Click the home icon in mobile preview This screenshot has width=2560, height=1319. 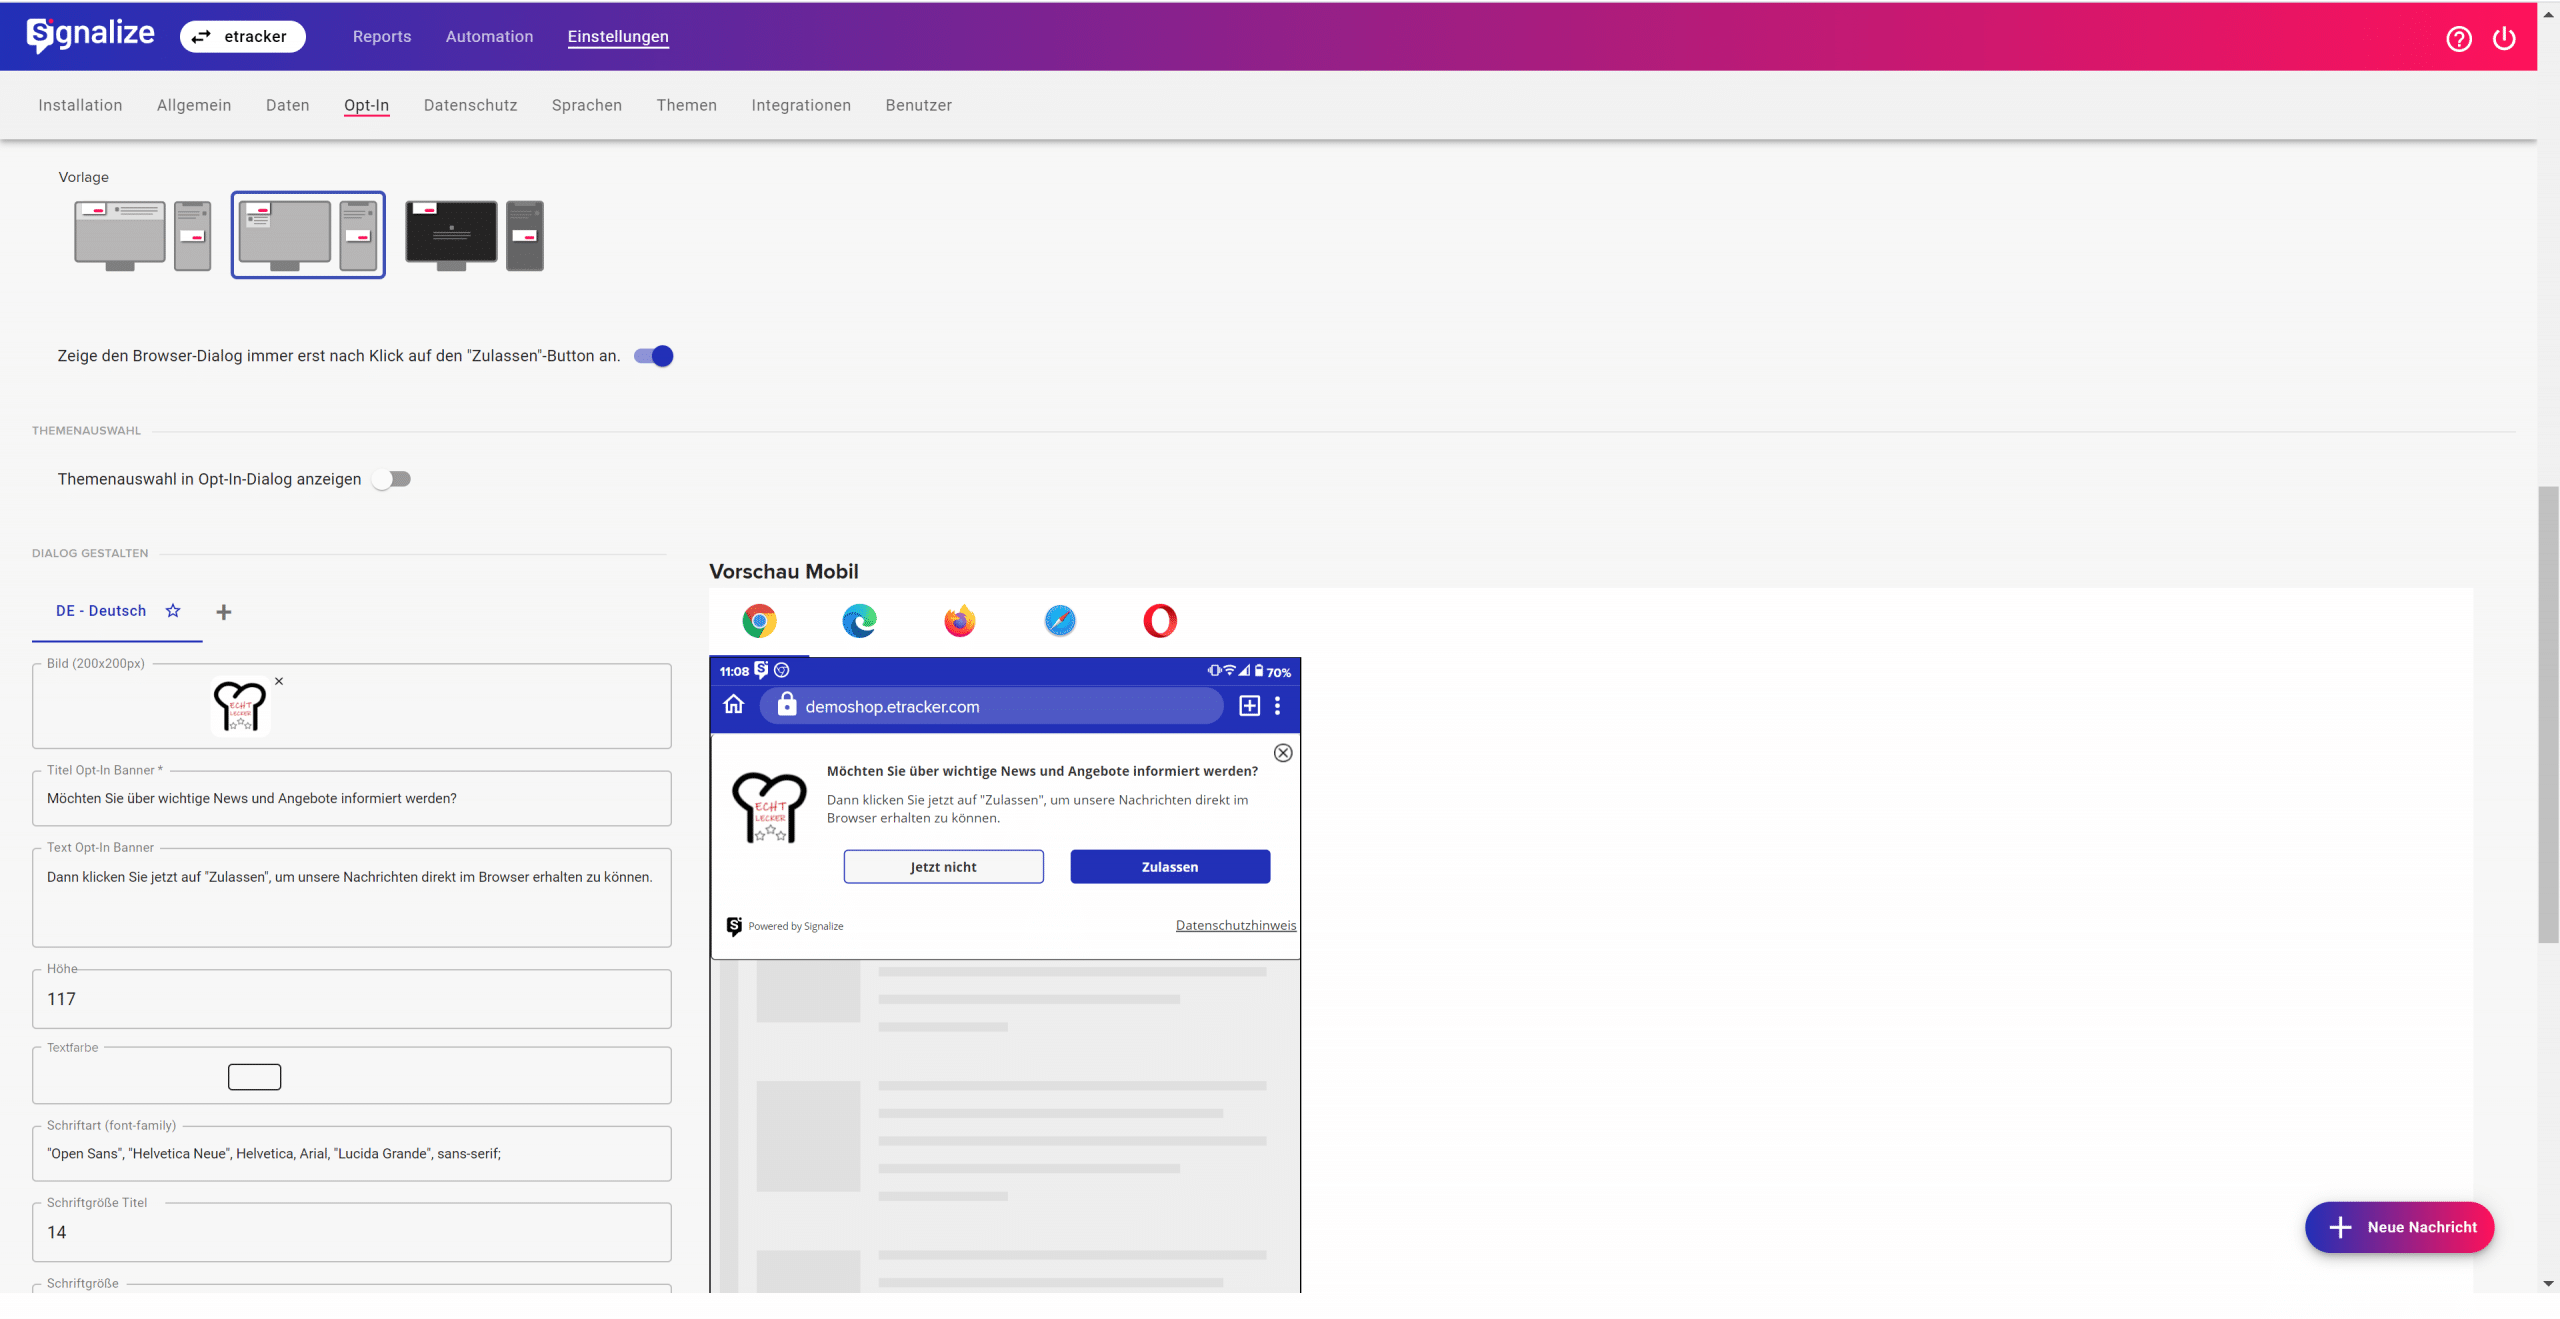tap(734, 705)
